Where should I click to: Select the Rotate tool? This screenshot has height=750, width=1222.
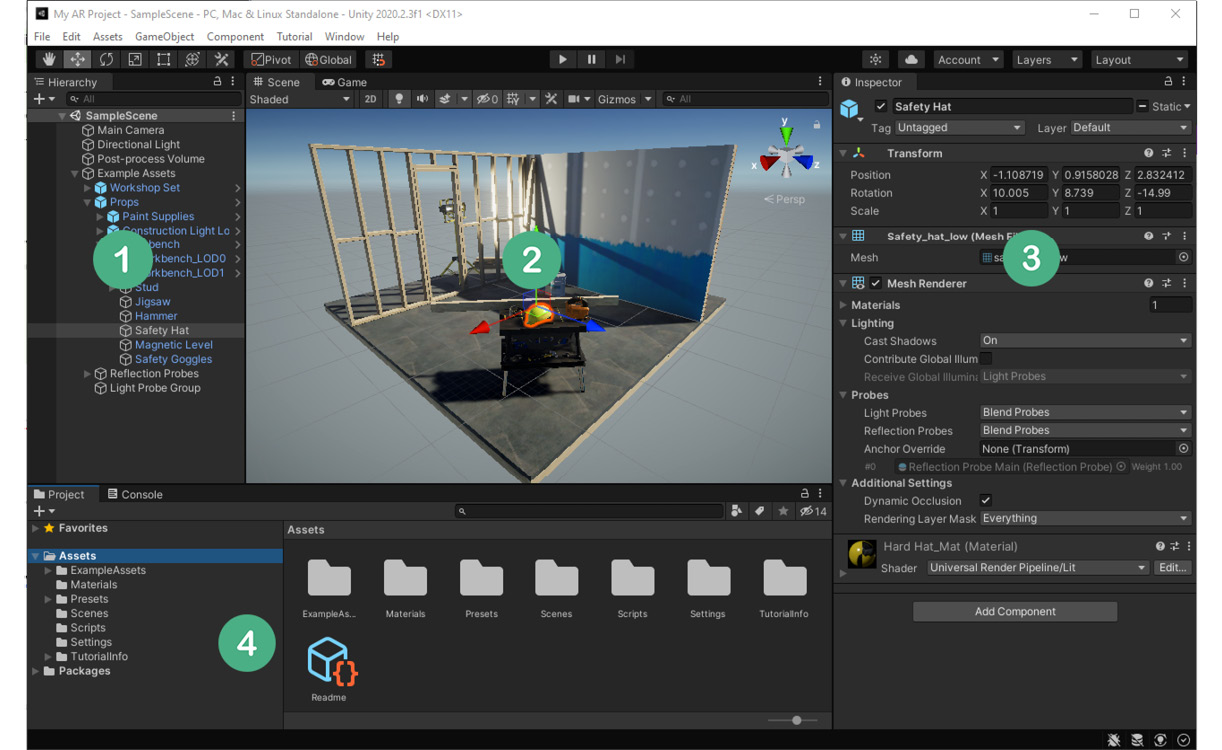(106, 59)
